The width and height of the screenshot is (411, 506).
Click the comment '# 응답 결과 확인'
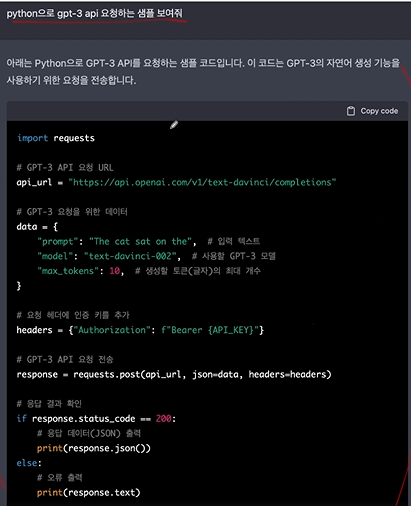pyautogui.click(x=49, y=404)
